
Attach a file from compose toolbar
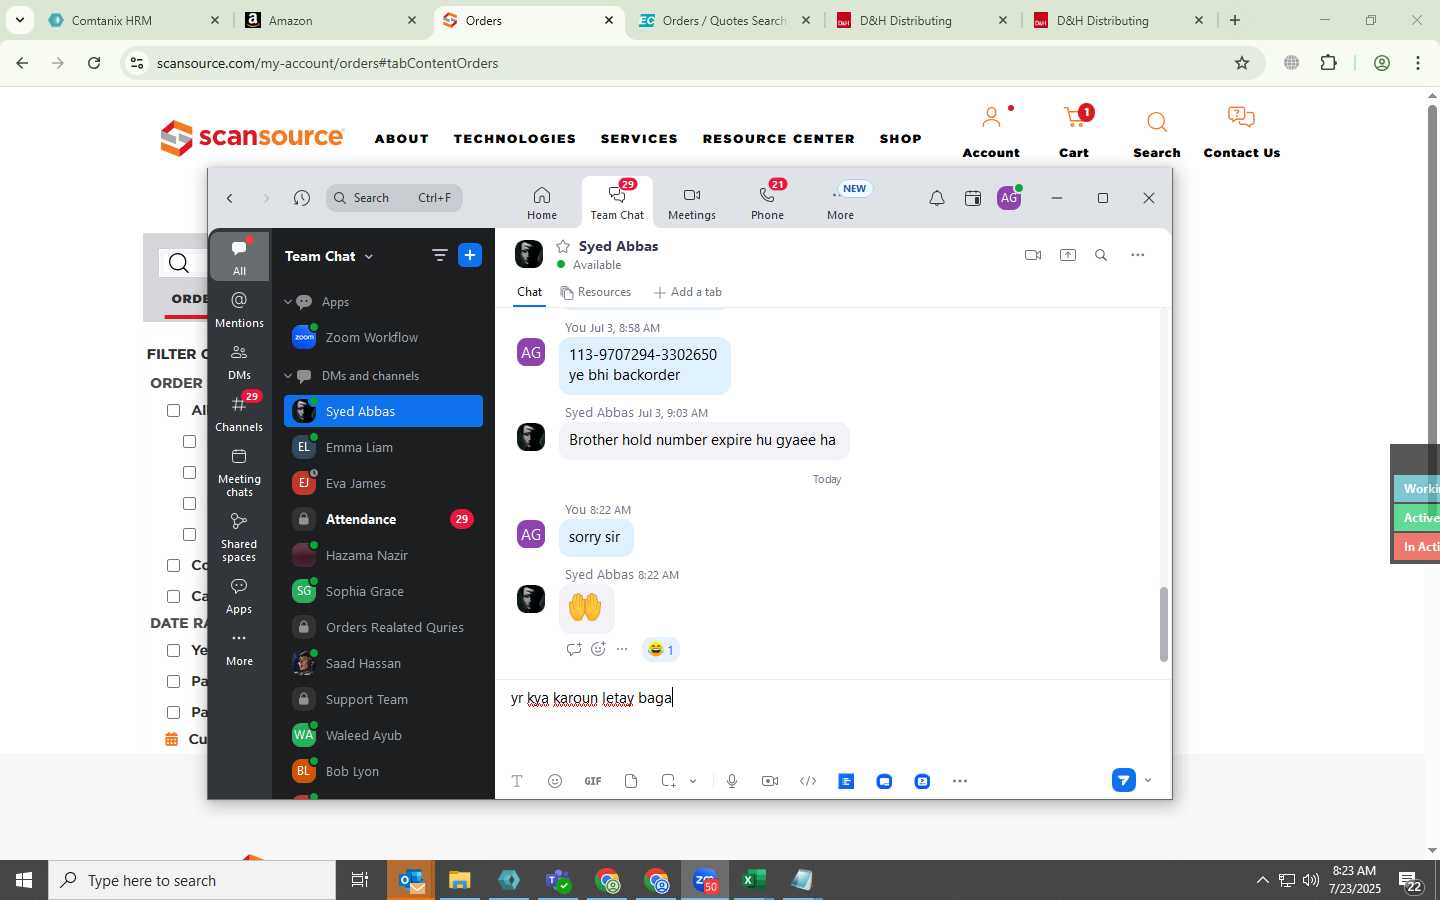click(631, 781)
